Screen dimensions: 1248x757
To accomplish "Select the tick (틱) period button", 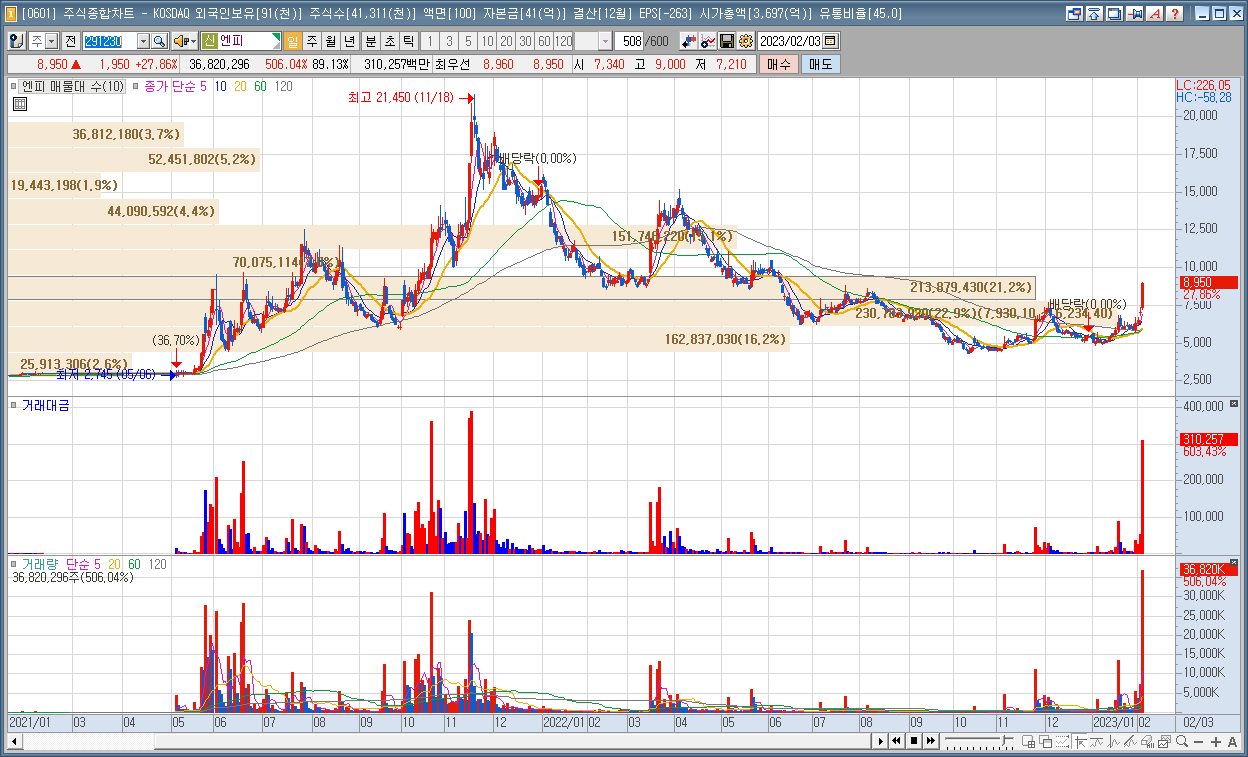I will (x=408, y=41).
